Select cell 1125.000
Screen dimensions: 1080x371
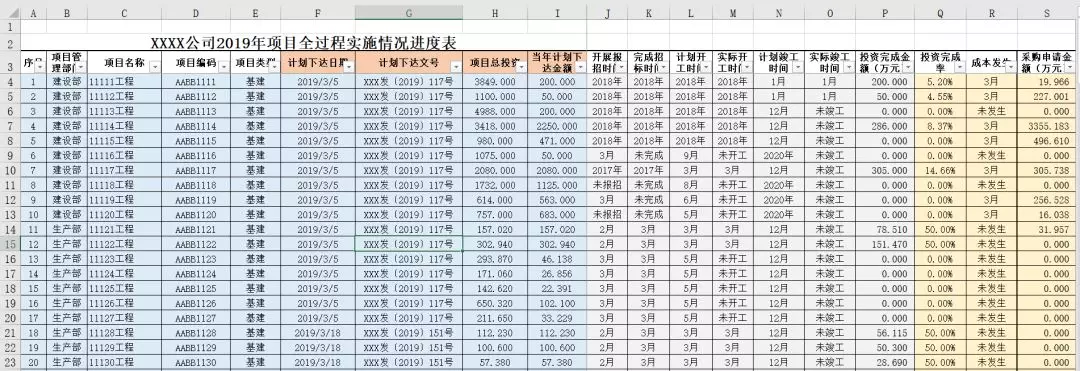[557, 185]
